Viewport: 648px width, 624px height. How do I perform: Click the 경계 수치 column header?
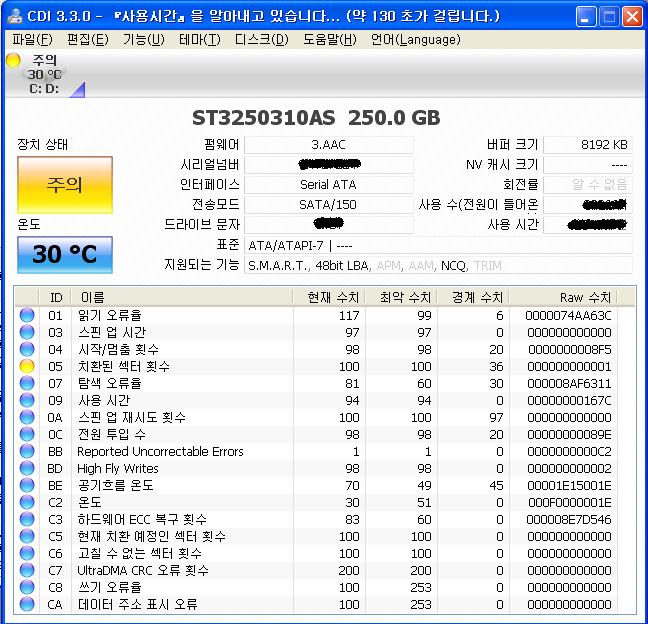click(x=474, y=297)
